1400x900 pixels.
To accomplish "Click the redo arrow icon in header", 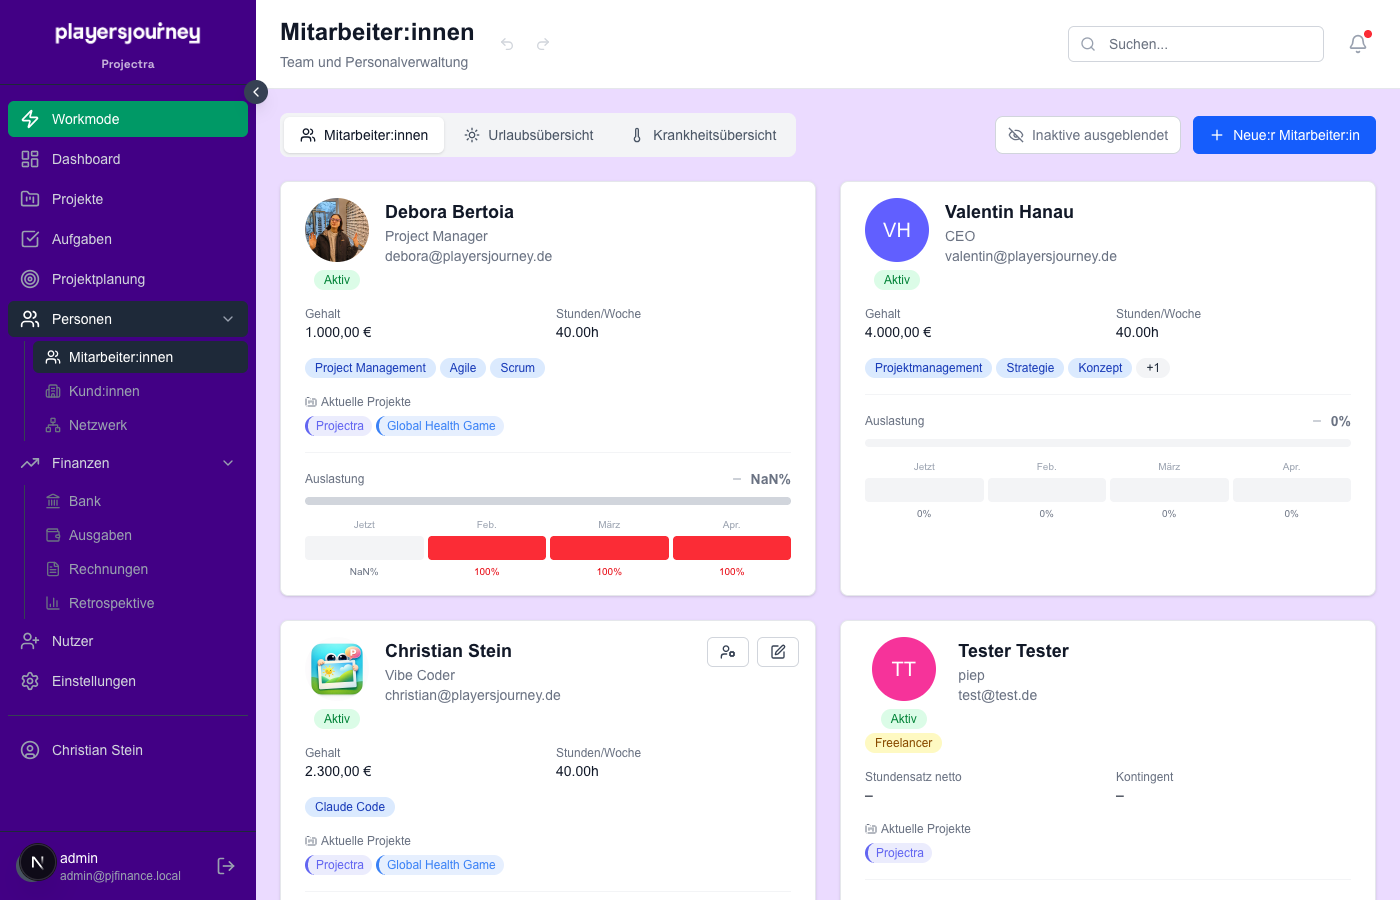I will tap(543, 44).
